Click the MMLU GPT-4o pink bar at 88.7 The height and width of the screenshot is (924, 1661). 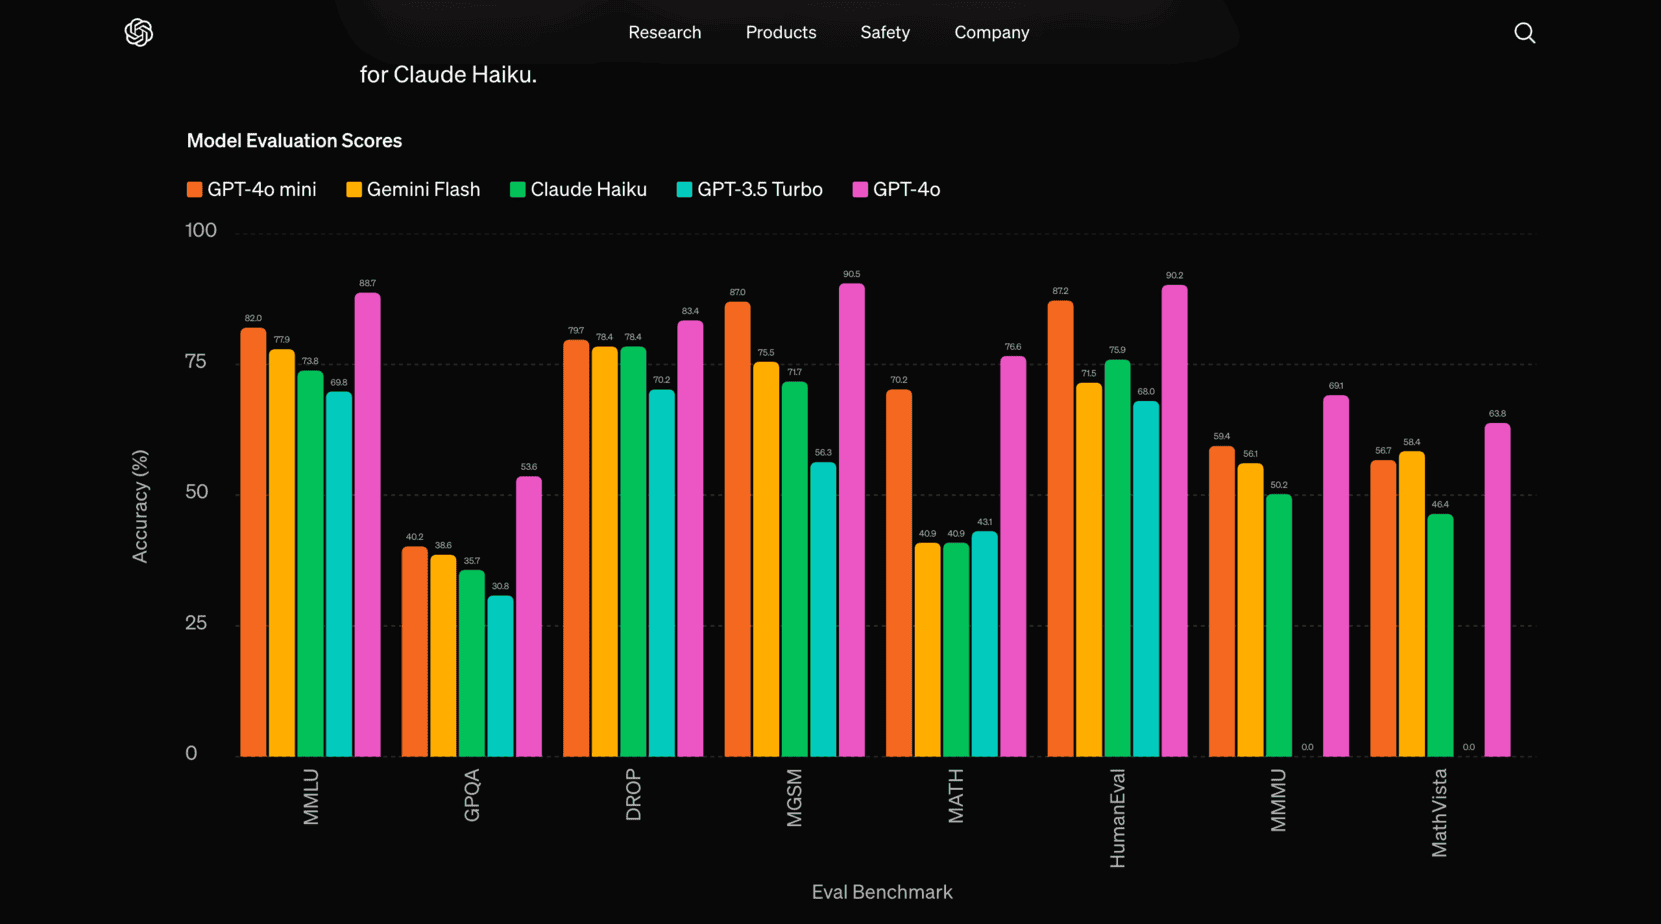367,524
